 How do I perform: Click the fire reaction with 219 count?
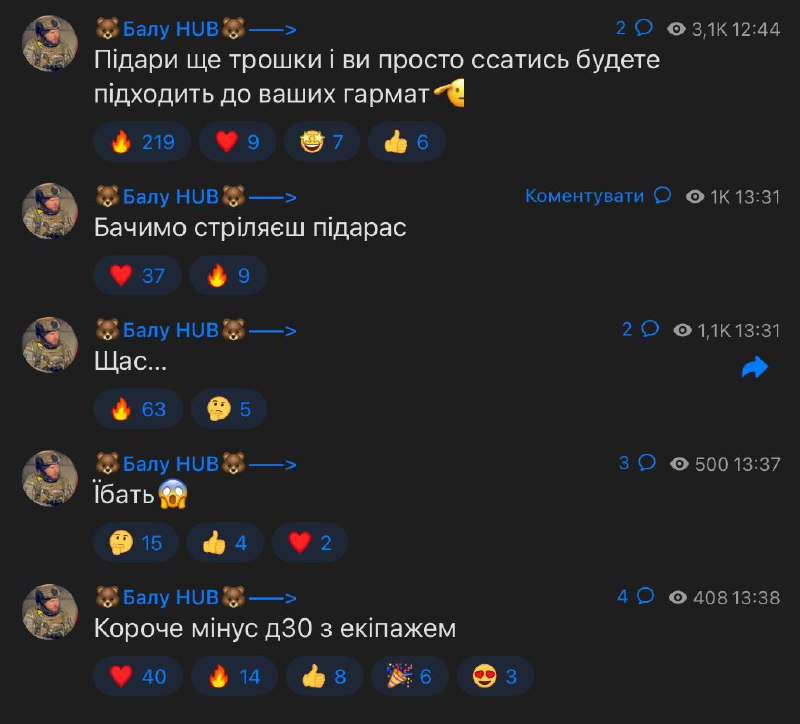[142, 142]
